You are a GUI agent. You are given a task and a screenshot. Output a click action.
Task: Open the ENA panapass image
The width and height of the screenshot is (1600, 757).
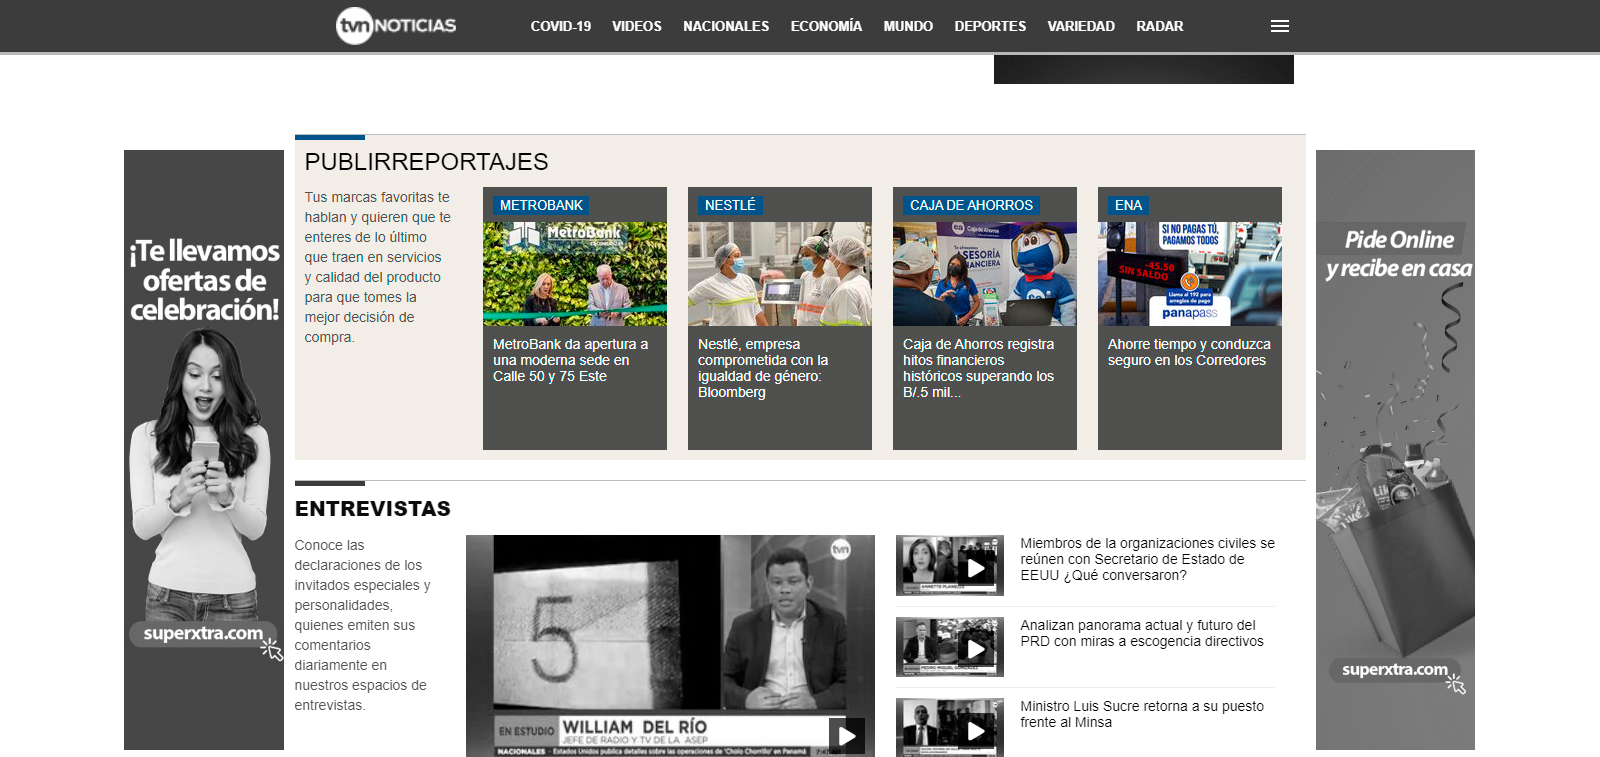click(x=1190, y=274)
